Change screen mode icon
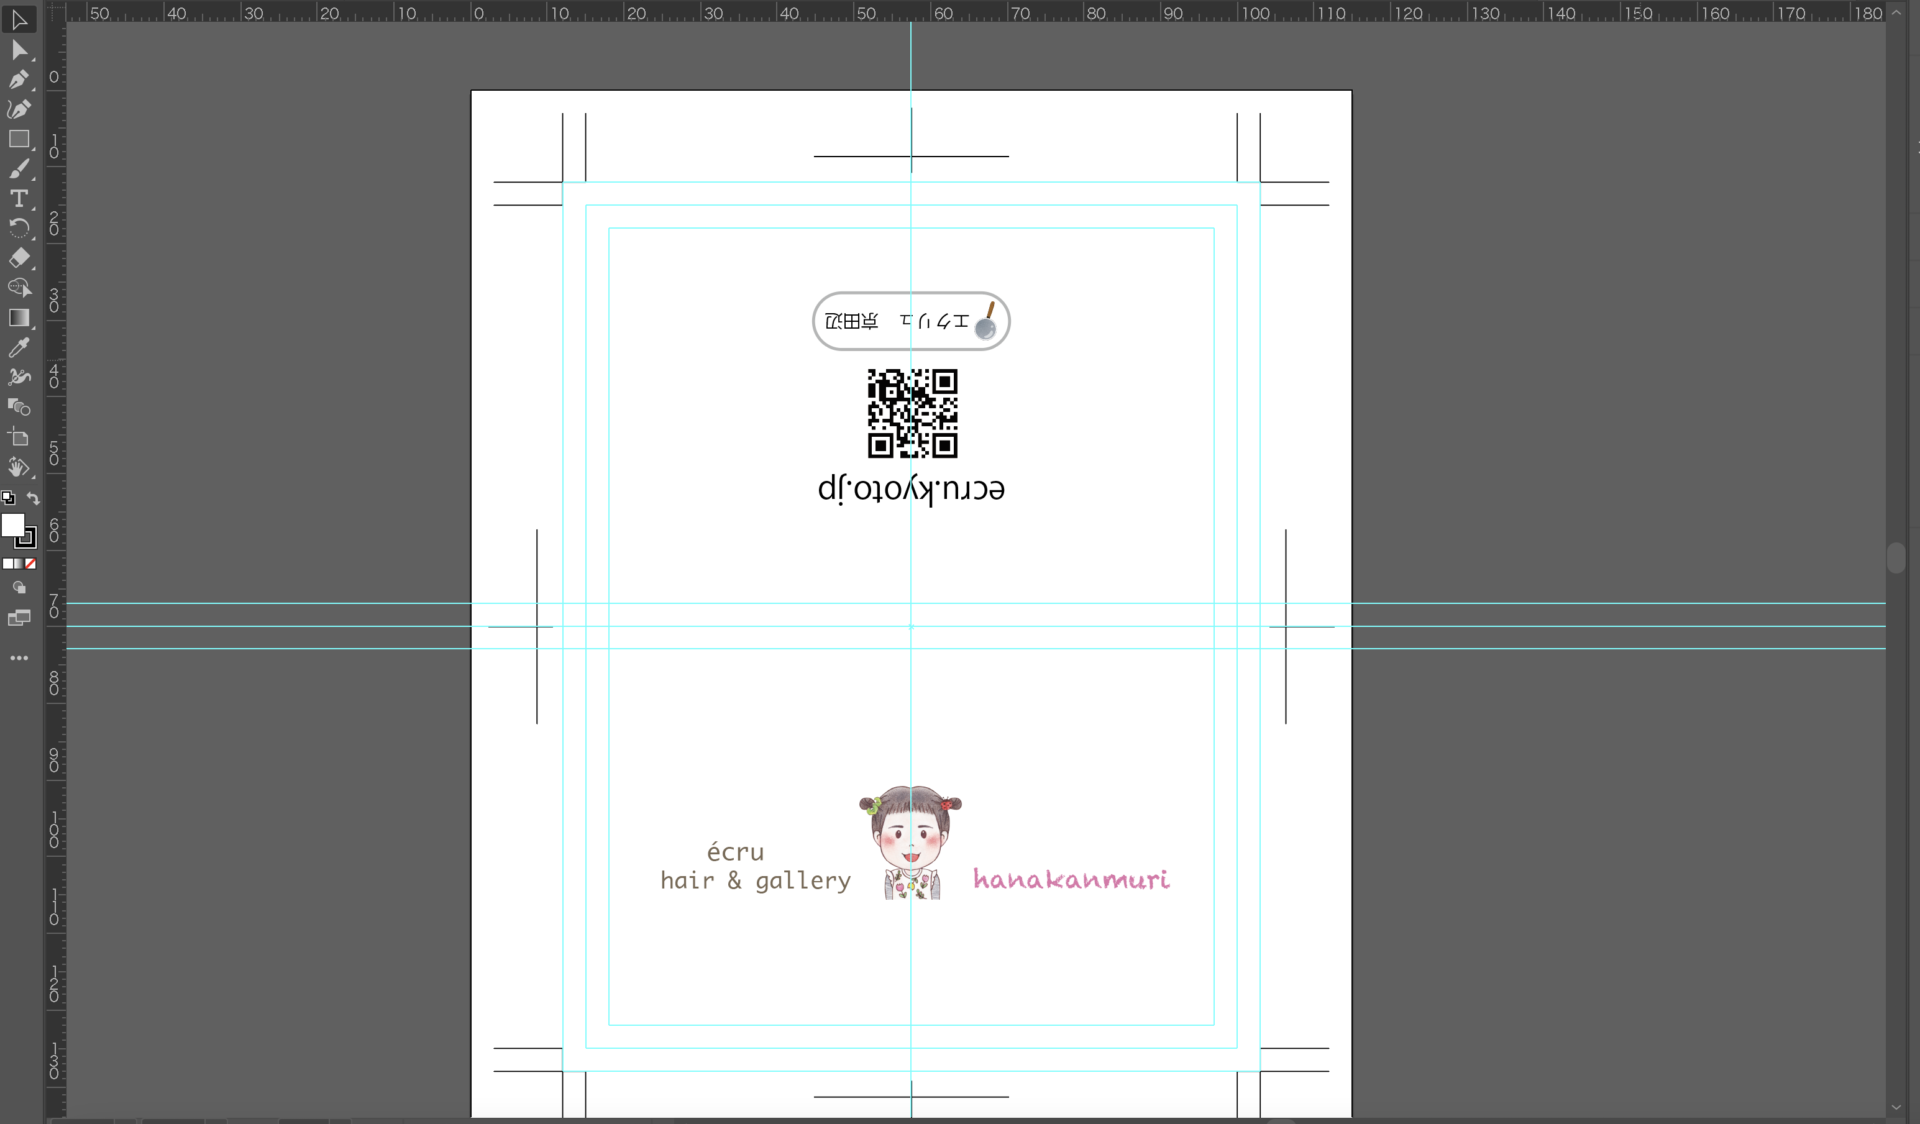The height and width of the screenshot is (1124, 1920). (x=19, y=618)
